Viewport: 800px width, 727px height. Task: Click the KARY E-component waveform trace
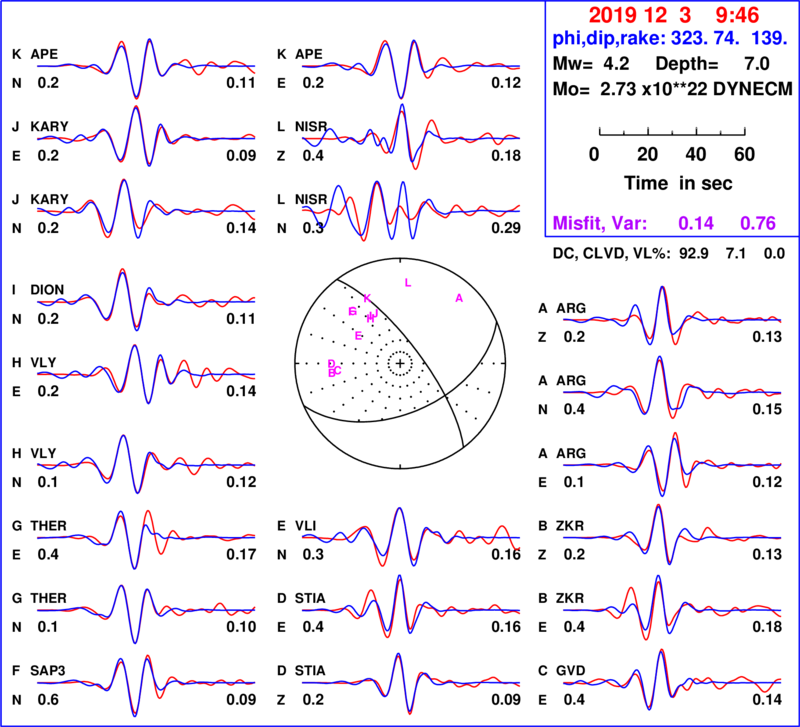click(146, 136)
